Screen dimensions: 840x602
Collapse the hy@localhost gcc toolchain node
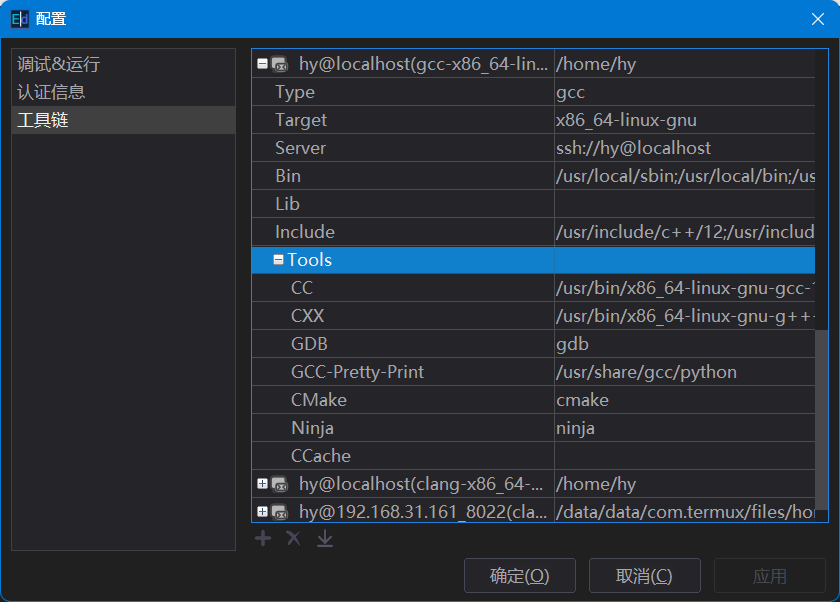(262, 64)
